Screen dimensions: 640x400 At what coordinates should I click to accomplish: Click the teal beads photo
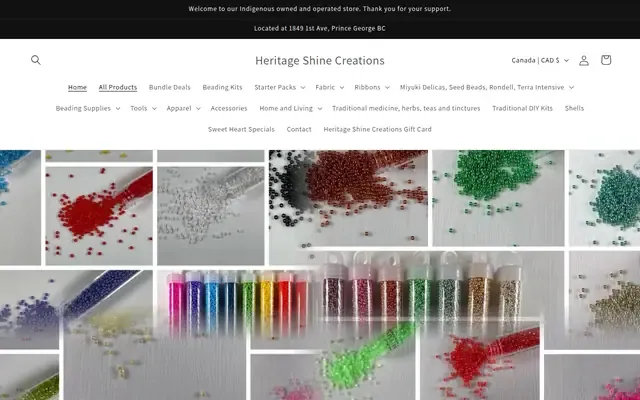click(x=604, y=198)
